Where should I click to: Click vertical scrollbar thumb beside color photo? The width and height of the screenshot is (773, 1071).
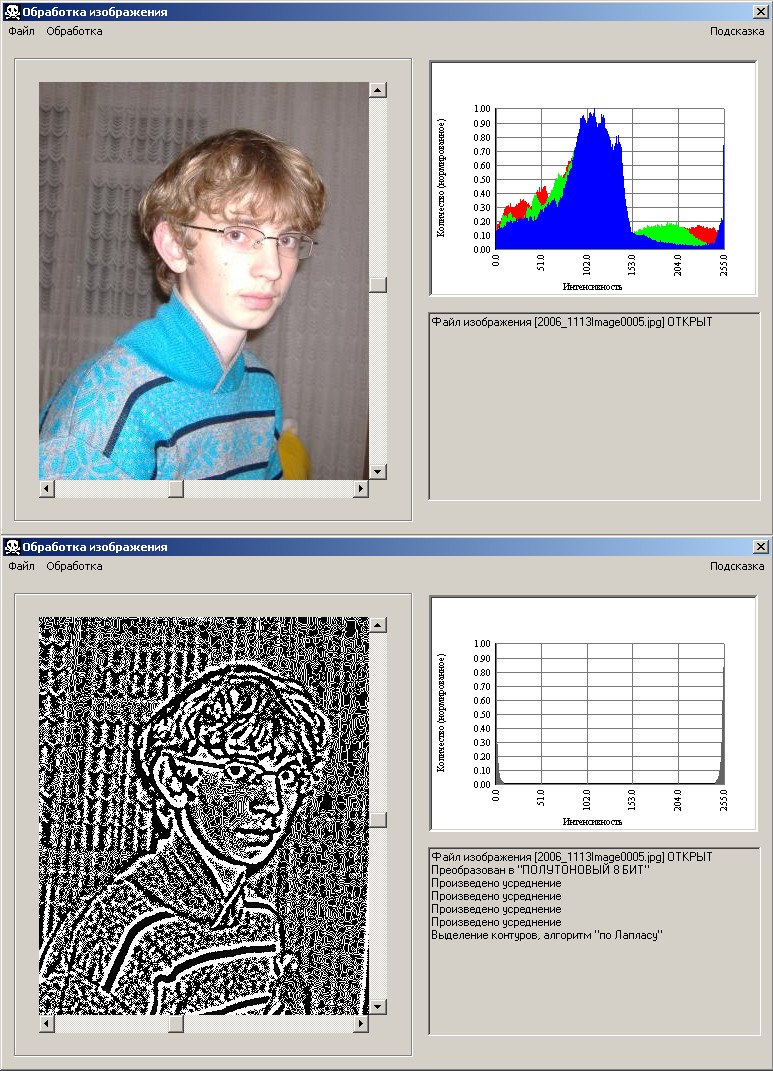(x=378, y=284)
